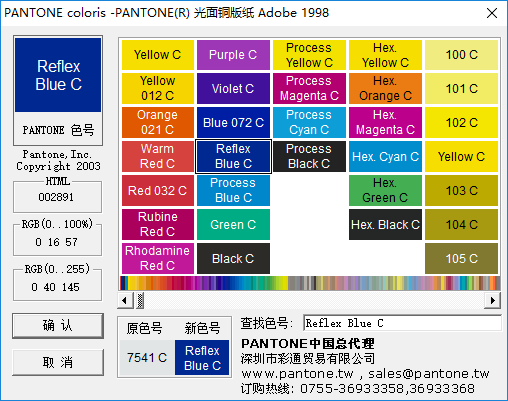The height and width of the screenshot is (401, 508).
Task: Click the right scroll arrow of swatch scrollbar
Action: coord(492,301)
